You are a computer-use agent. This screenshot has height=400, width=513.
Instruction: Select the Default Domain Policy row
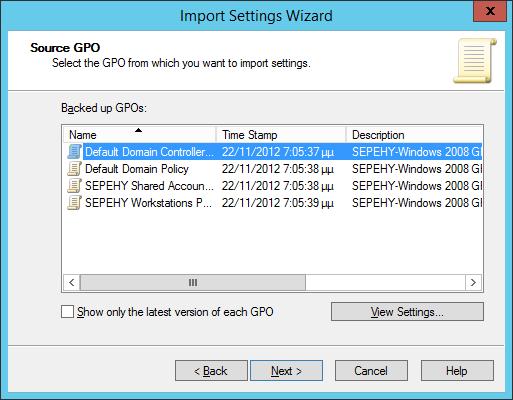click(273, 169)
